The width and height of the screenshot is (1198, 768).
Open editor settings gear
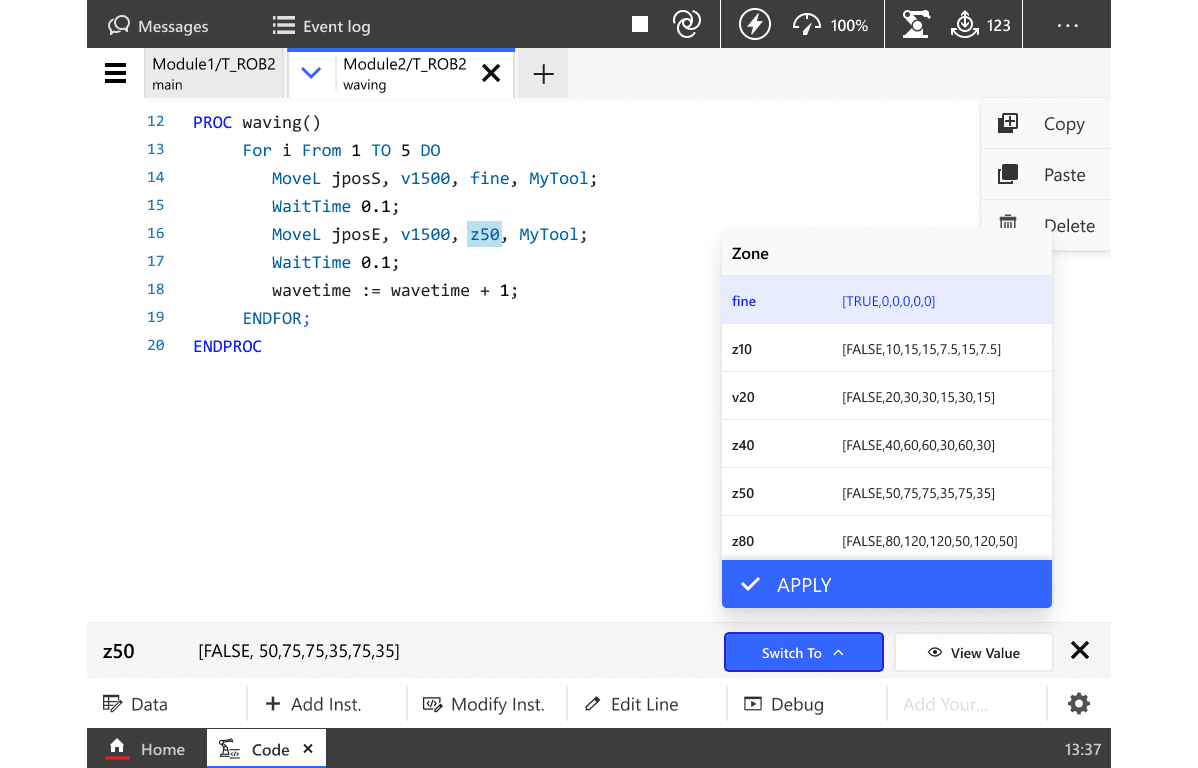point(1078,704)
